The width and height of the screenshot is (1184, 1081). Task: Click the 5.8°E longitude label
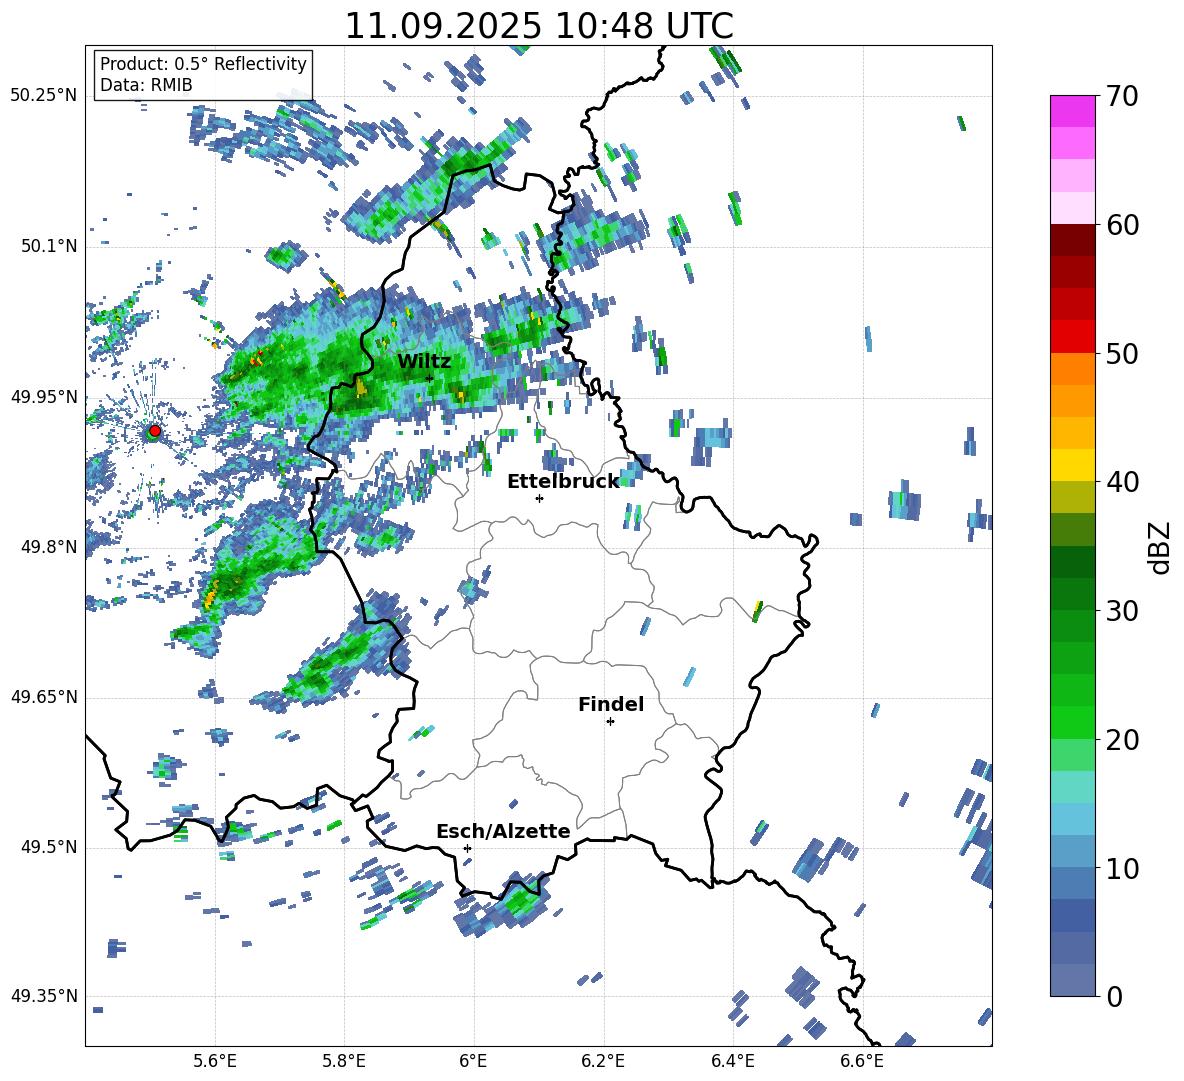pos(344,1061)
